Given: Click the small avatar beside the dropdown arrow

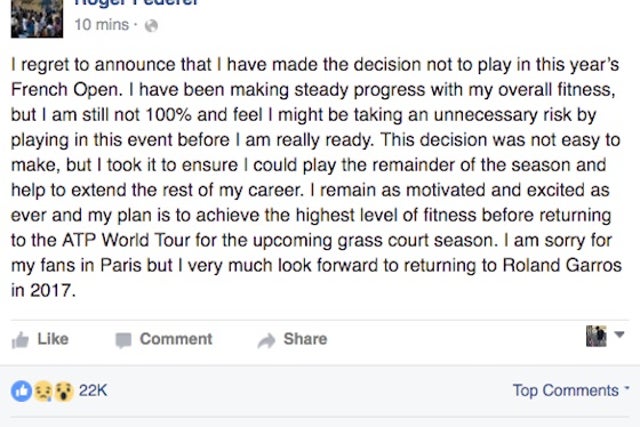Looking at the screenshot, I should click(x=596, y=336).
